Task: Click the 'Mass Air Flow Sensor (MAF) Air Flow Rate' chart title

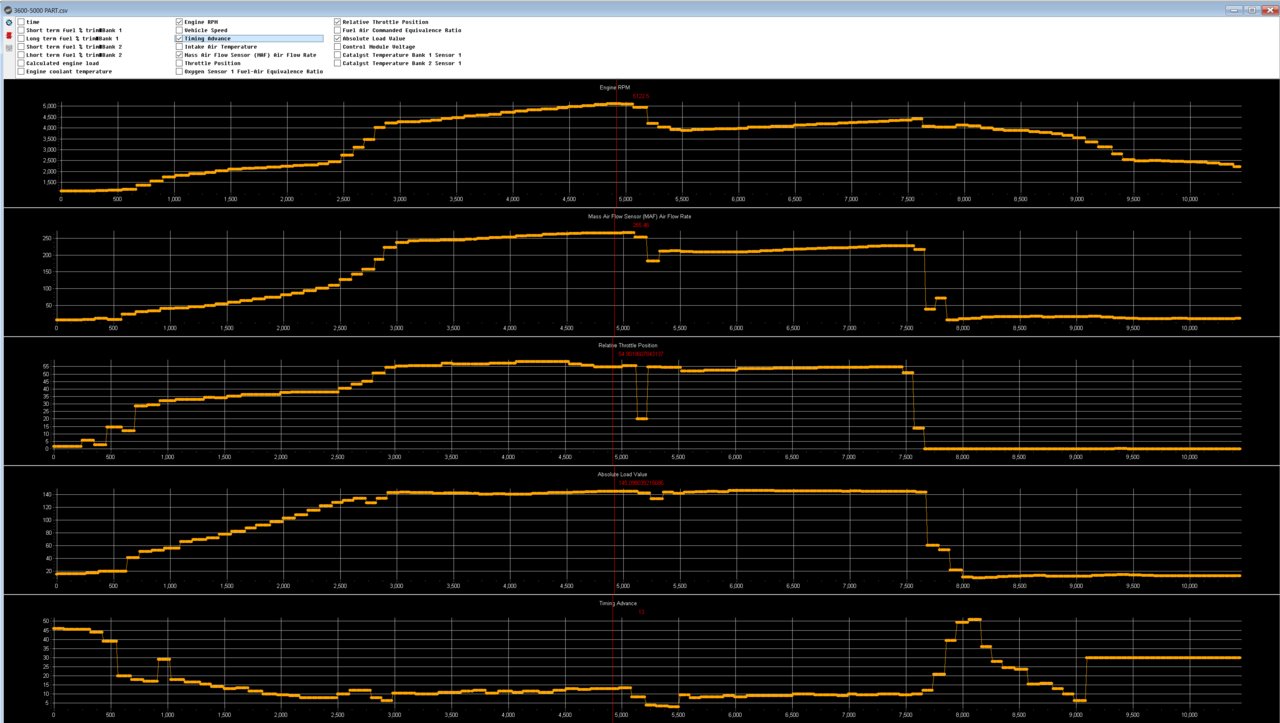Action: click(640, 216)
